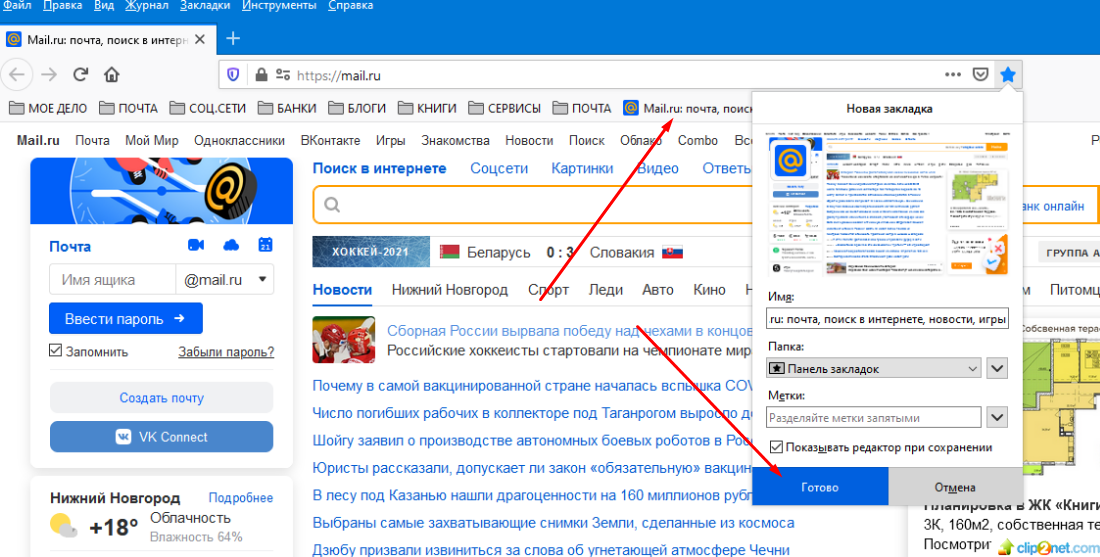Open the КНИГИ bookmarks folder
The height and width of the screenshot is (557, 1100).
(x=427, y=108)
